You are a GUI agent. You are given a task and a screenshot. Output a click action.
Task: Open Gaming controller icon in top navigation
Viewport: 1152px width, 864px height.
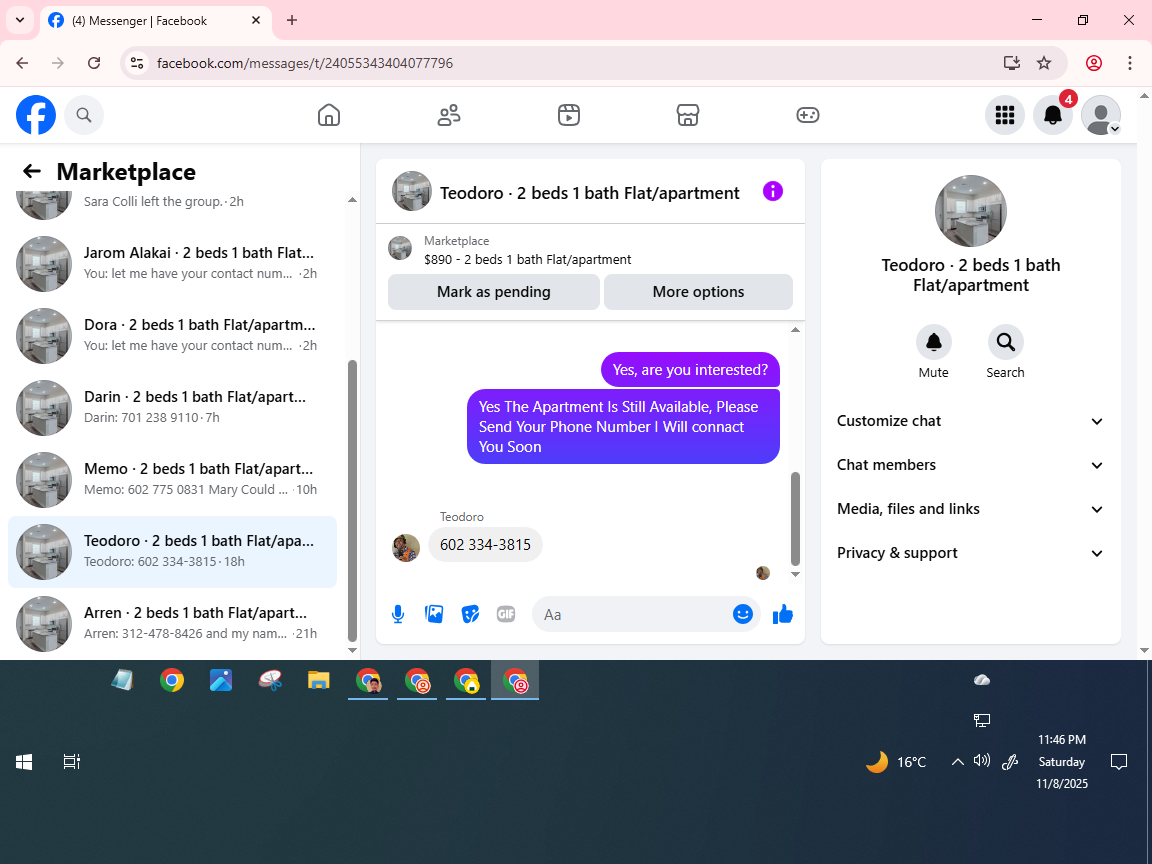click(807, 115)
